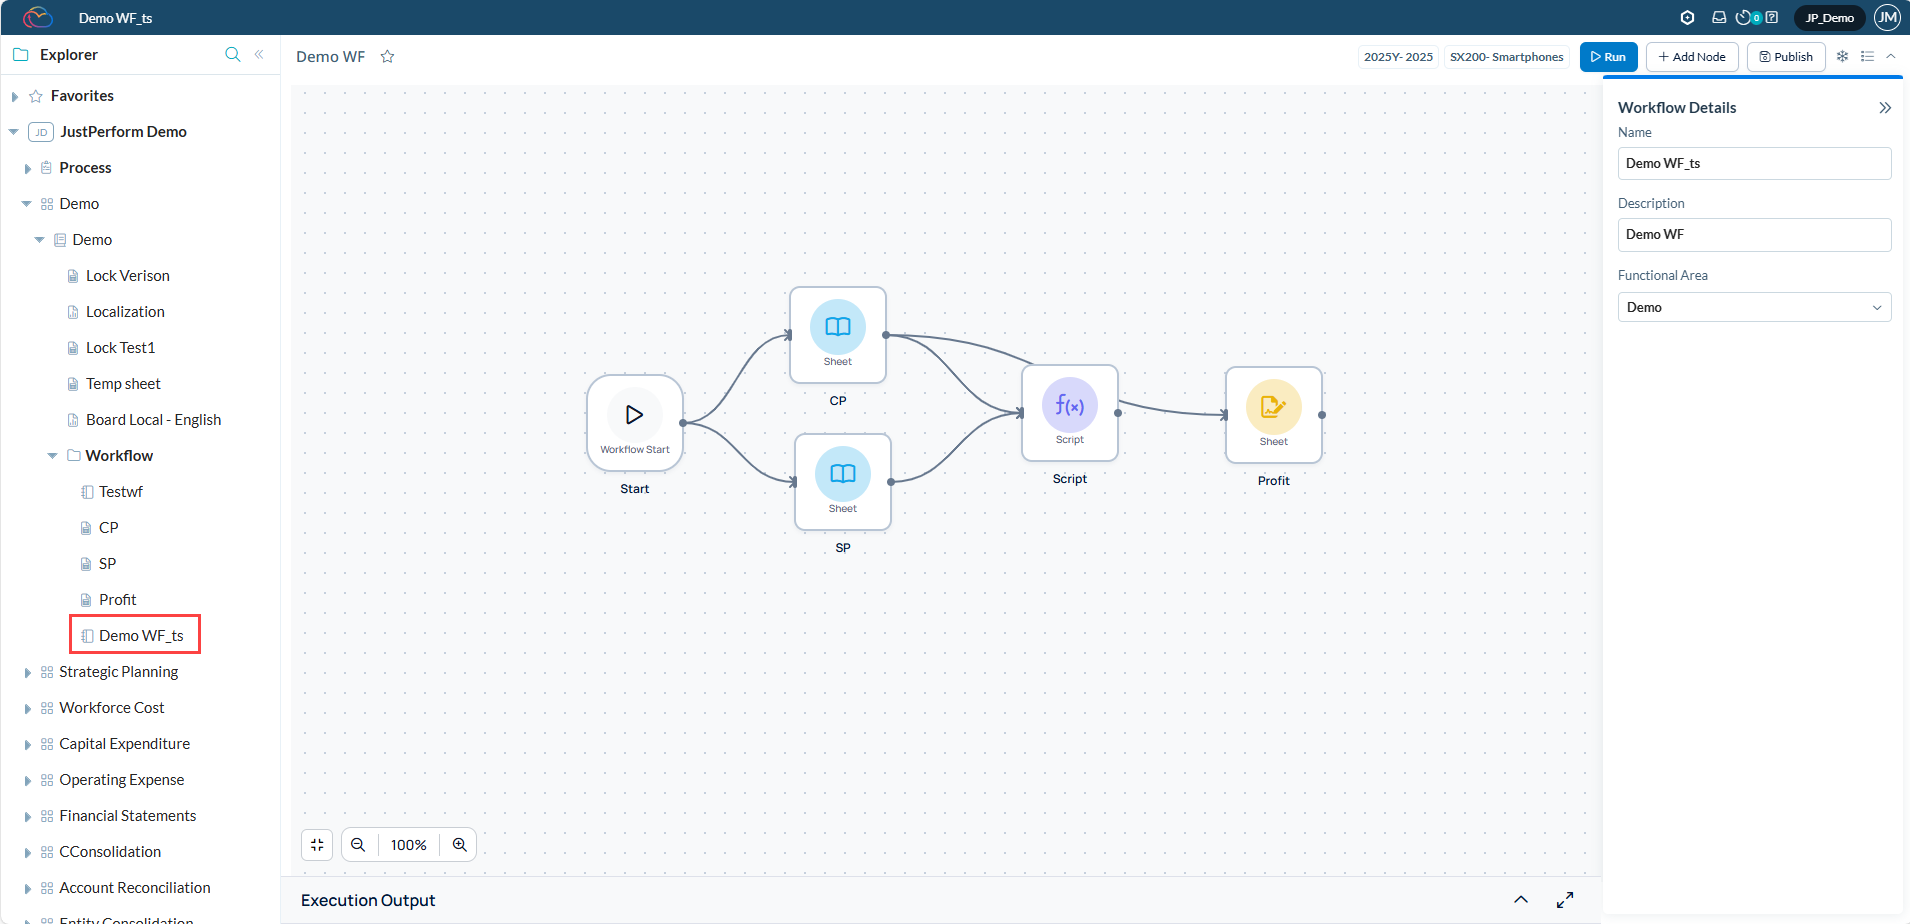Zoom in on the workflow canvas
Viewport: 1910px width, 924px height.
[460, 845]
